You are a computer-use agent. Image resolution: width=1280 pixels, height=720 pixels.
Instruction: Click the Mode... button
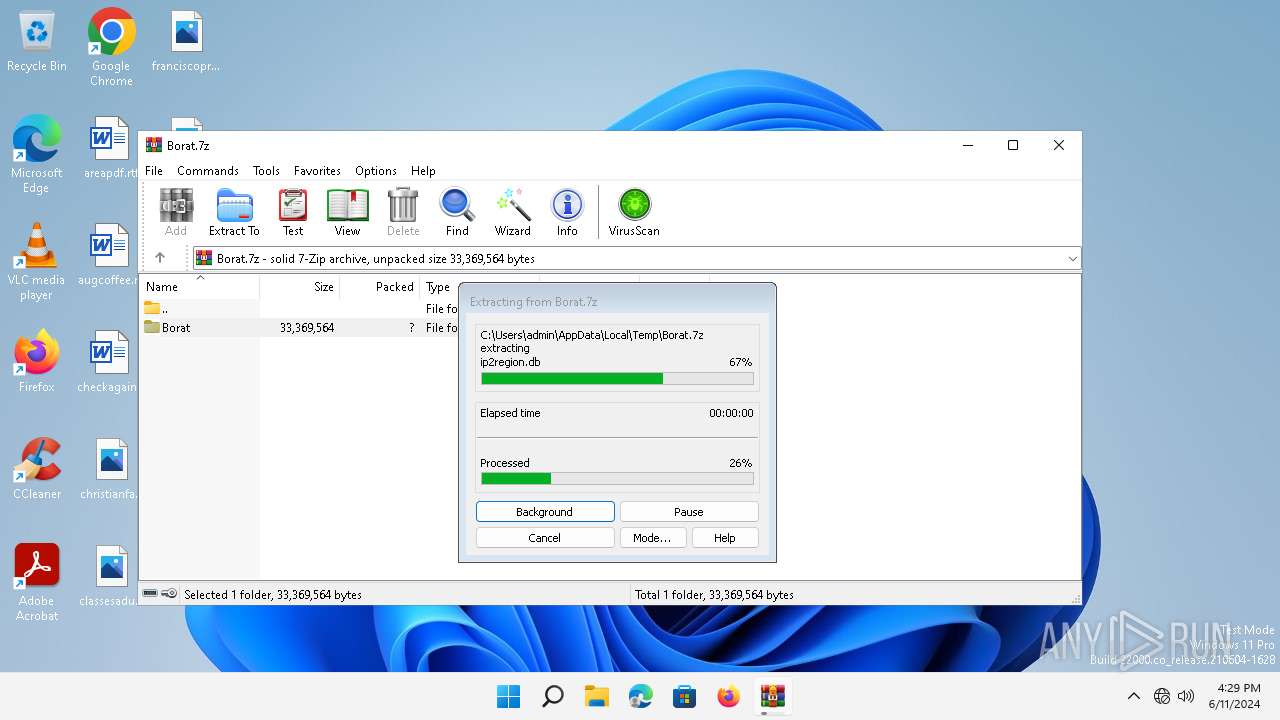(652, 538)
